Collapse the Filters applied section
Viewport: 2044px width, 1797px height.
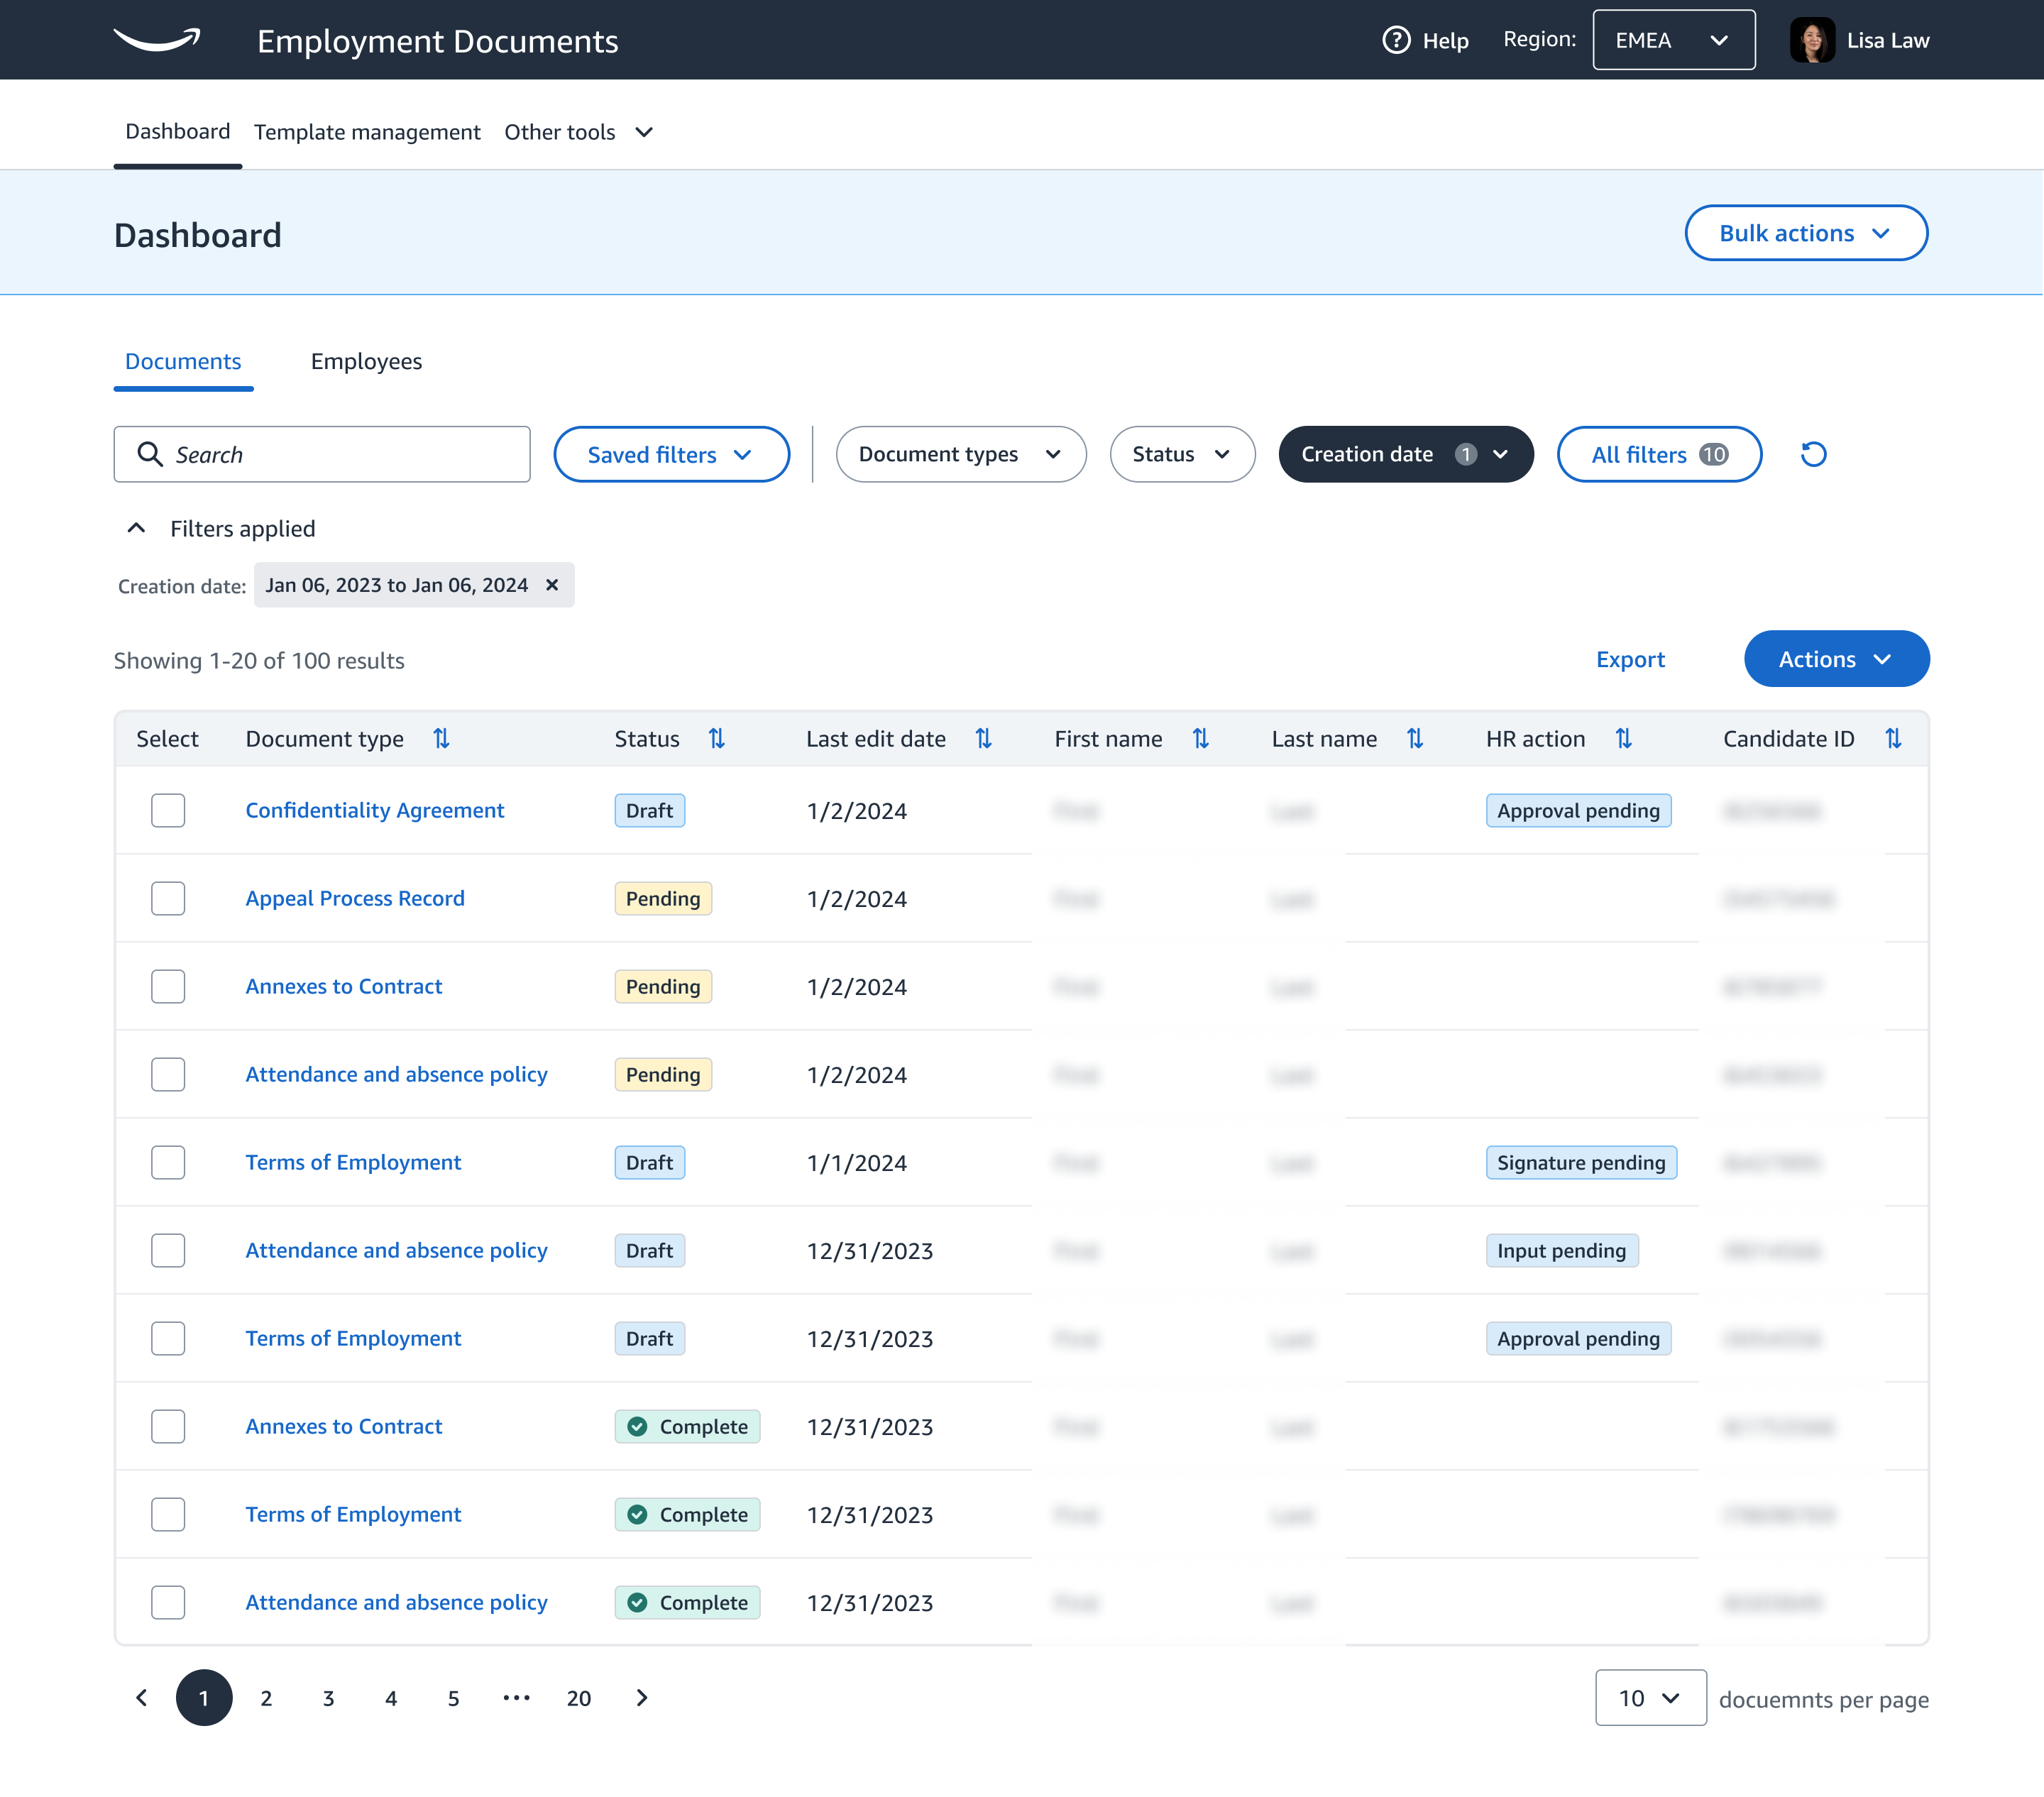pos(136,528)
